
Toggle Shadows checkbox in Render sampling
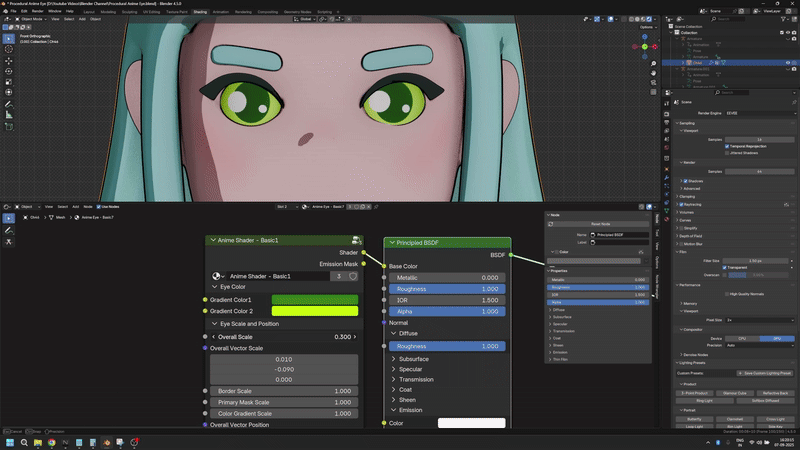click(685, 181)
